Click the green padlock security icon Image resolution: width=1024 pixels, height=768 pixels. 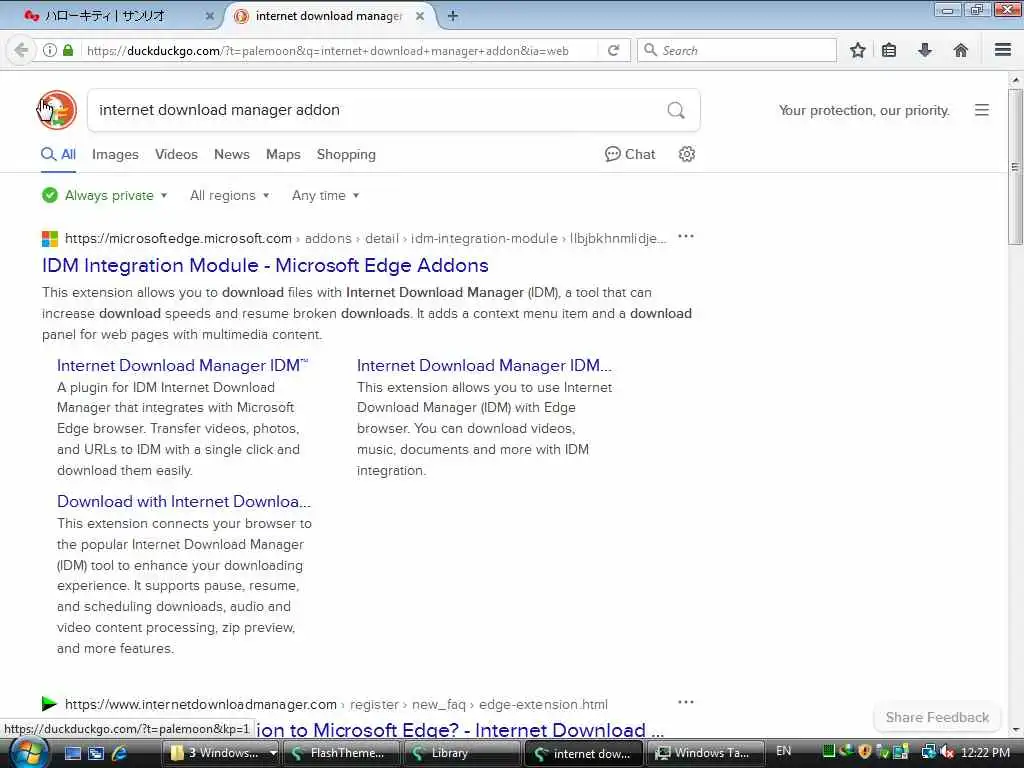[68, 50]
